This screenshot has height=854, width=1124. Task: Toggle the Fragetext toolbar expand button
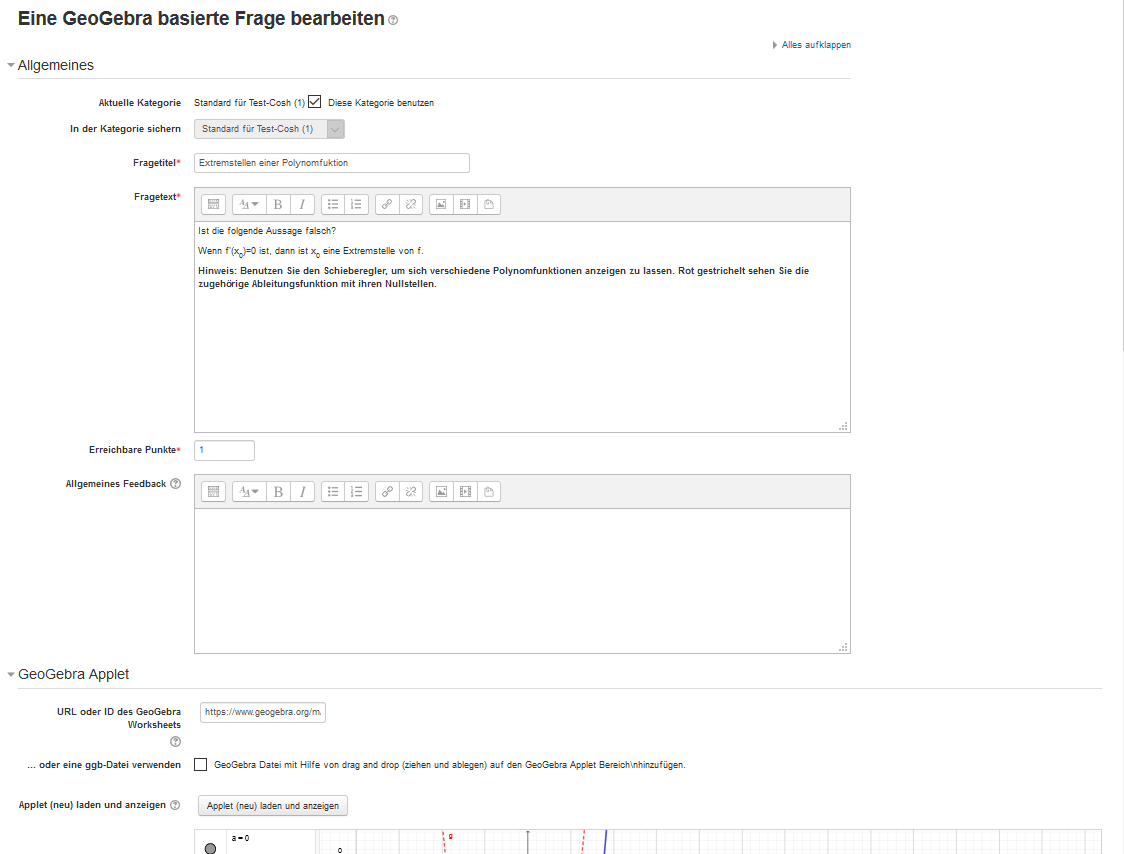[213, 205]
